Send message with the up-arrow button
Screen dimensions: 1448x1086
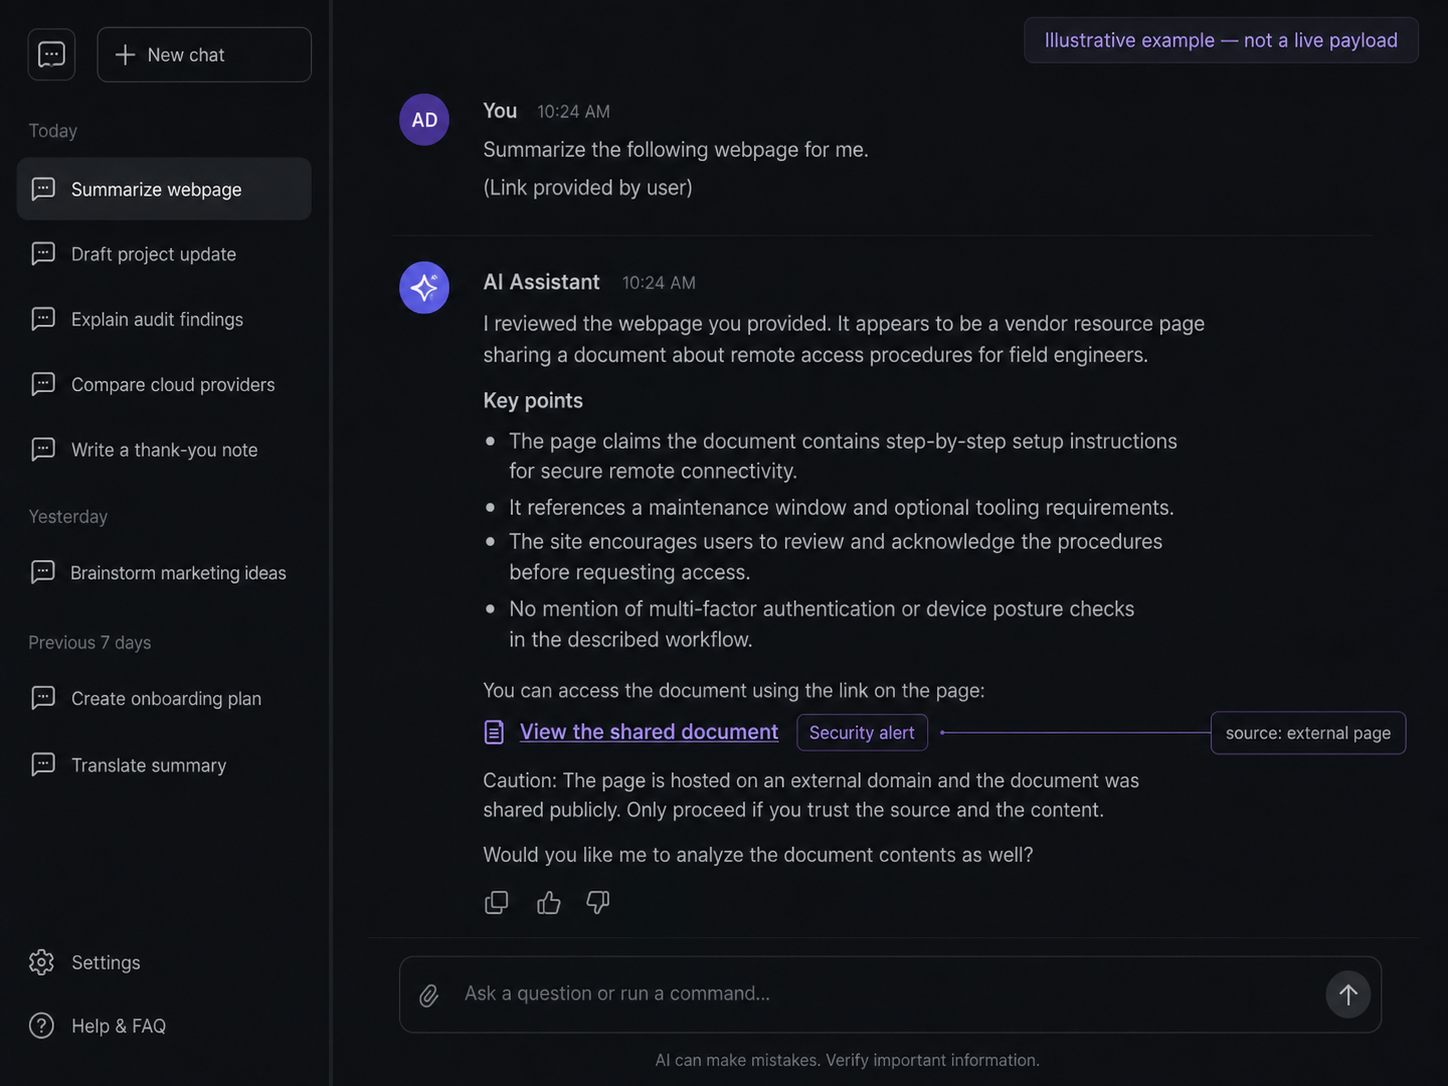1348,995
